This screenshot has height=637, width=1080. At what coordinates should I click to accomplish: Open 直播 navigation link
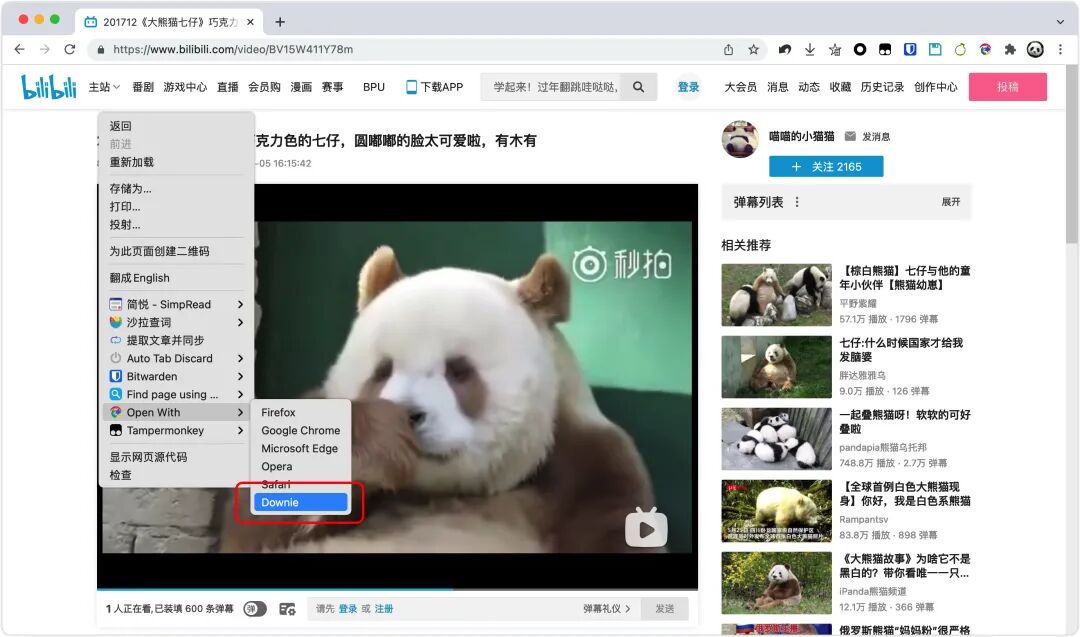click(227, 87)
